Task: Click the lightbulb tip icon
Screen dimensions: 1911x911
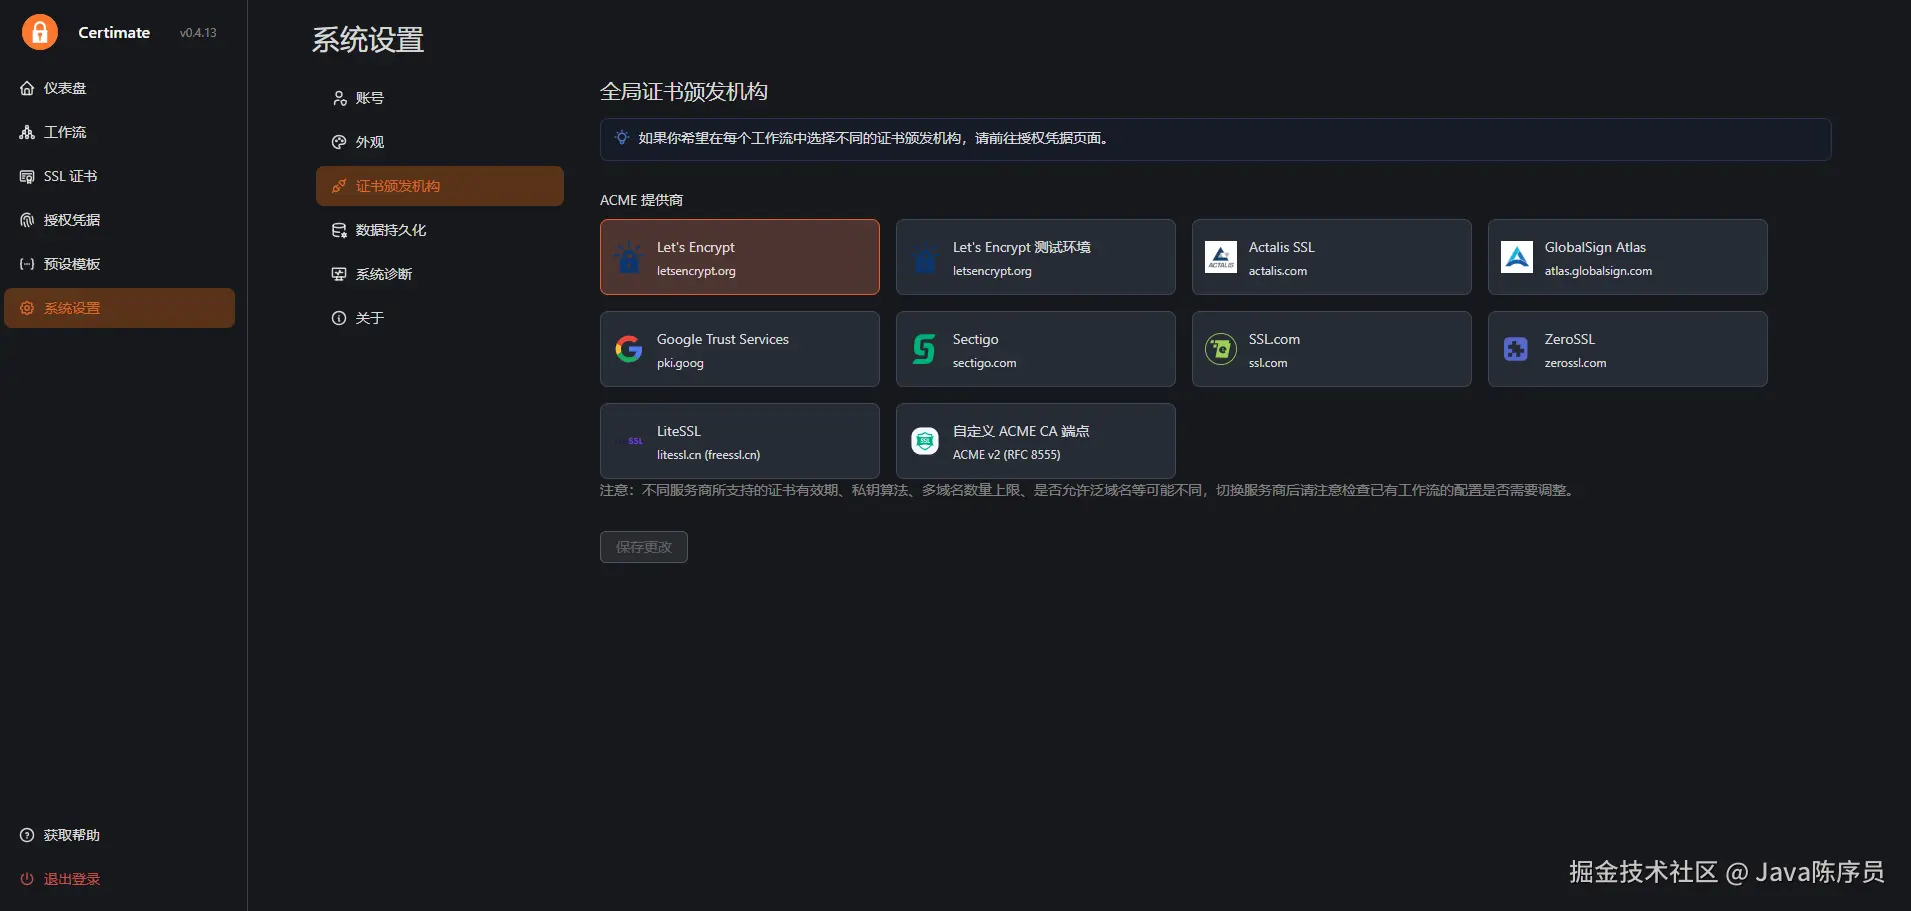Action: 622,138
